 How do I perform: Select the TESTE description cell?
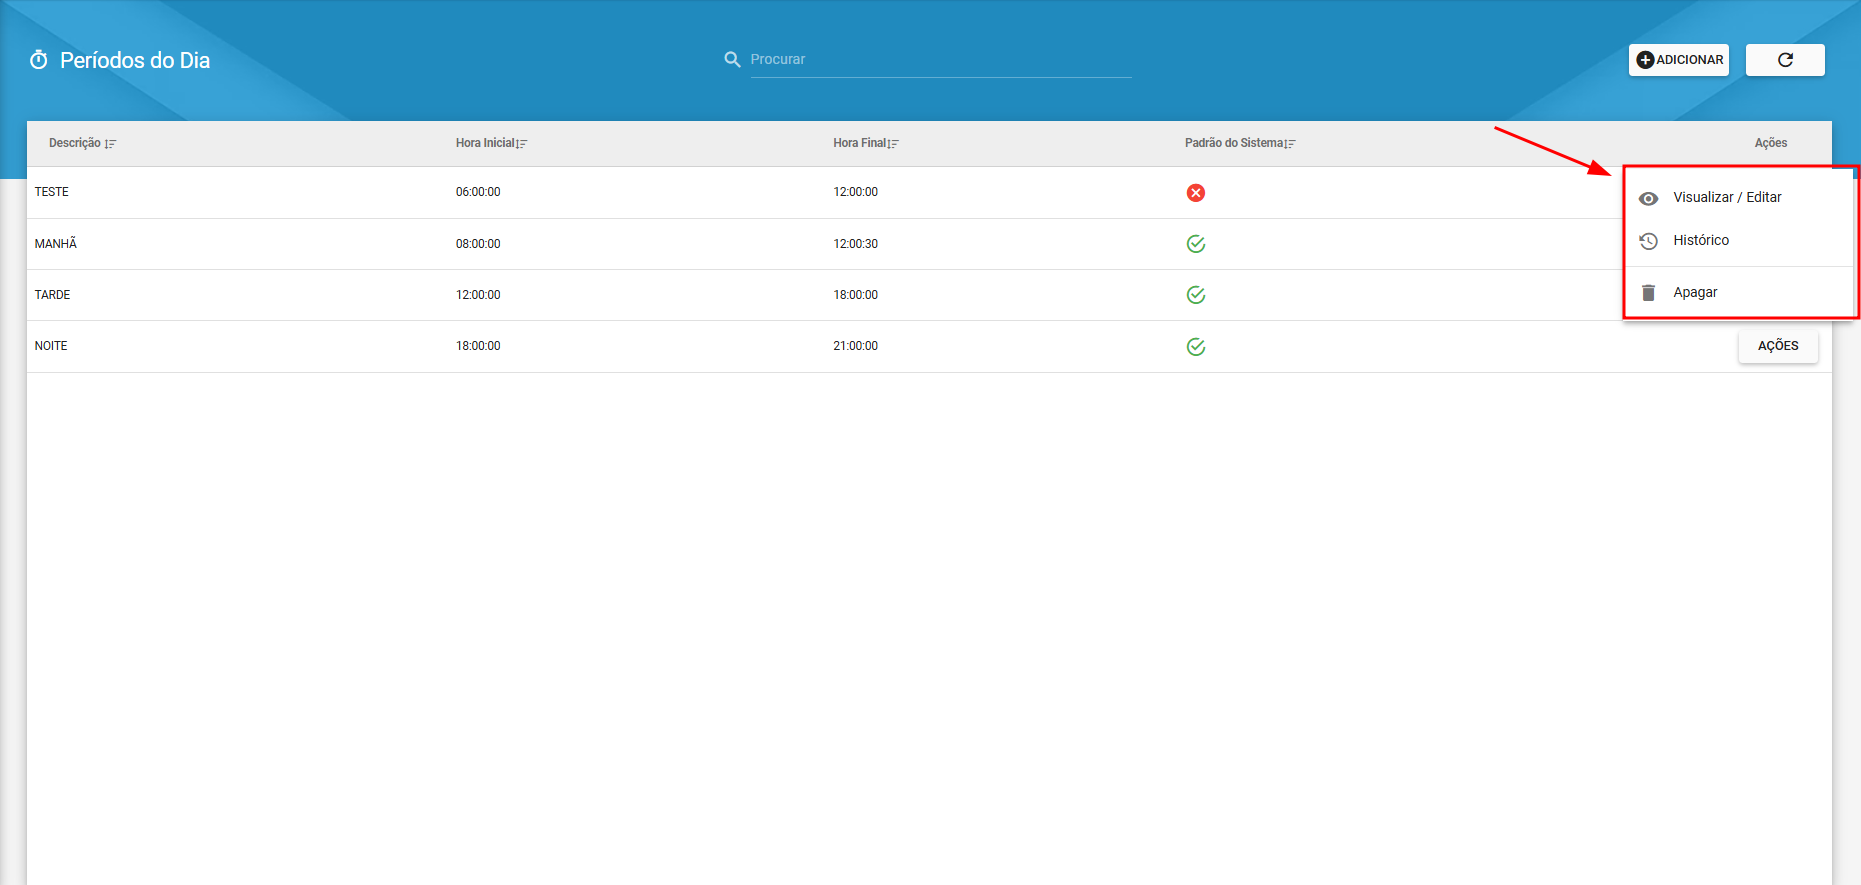point(52,192)
